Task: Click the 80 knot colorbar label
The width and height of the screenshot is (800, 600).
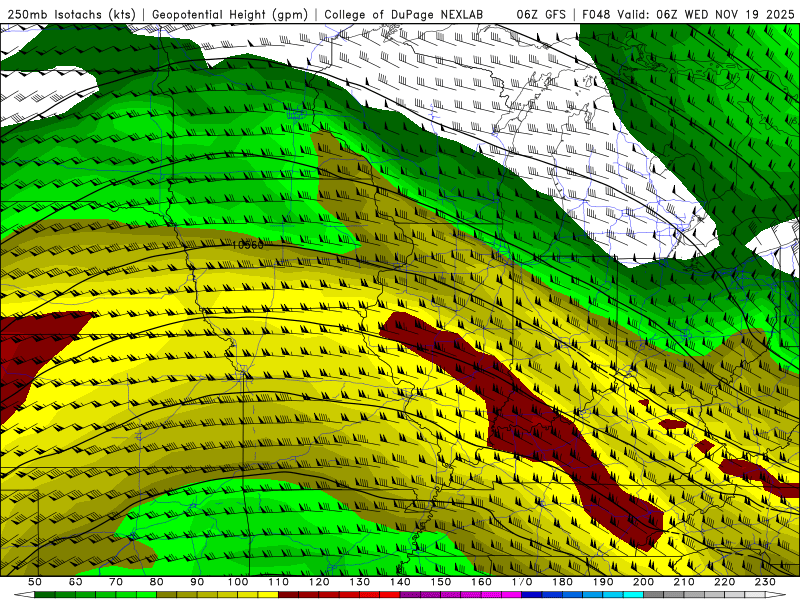Action: [157, 582]
